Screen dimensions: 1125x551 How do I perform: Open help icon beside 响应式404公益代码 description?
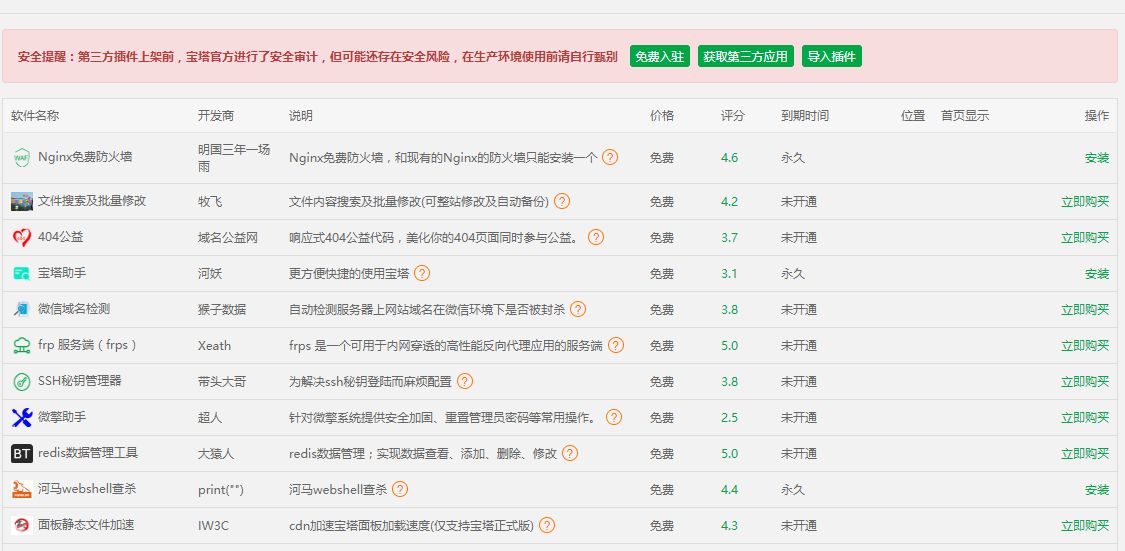(596, 237)
